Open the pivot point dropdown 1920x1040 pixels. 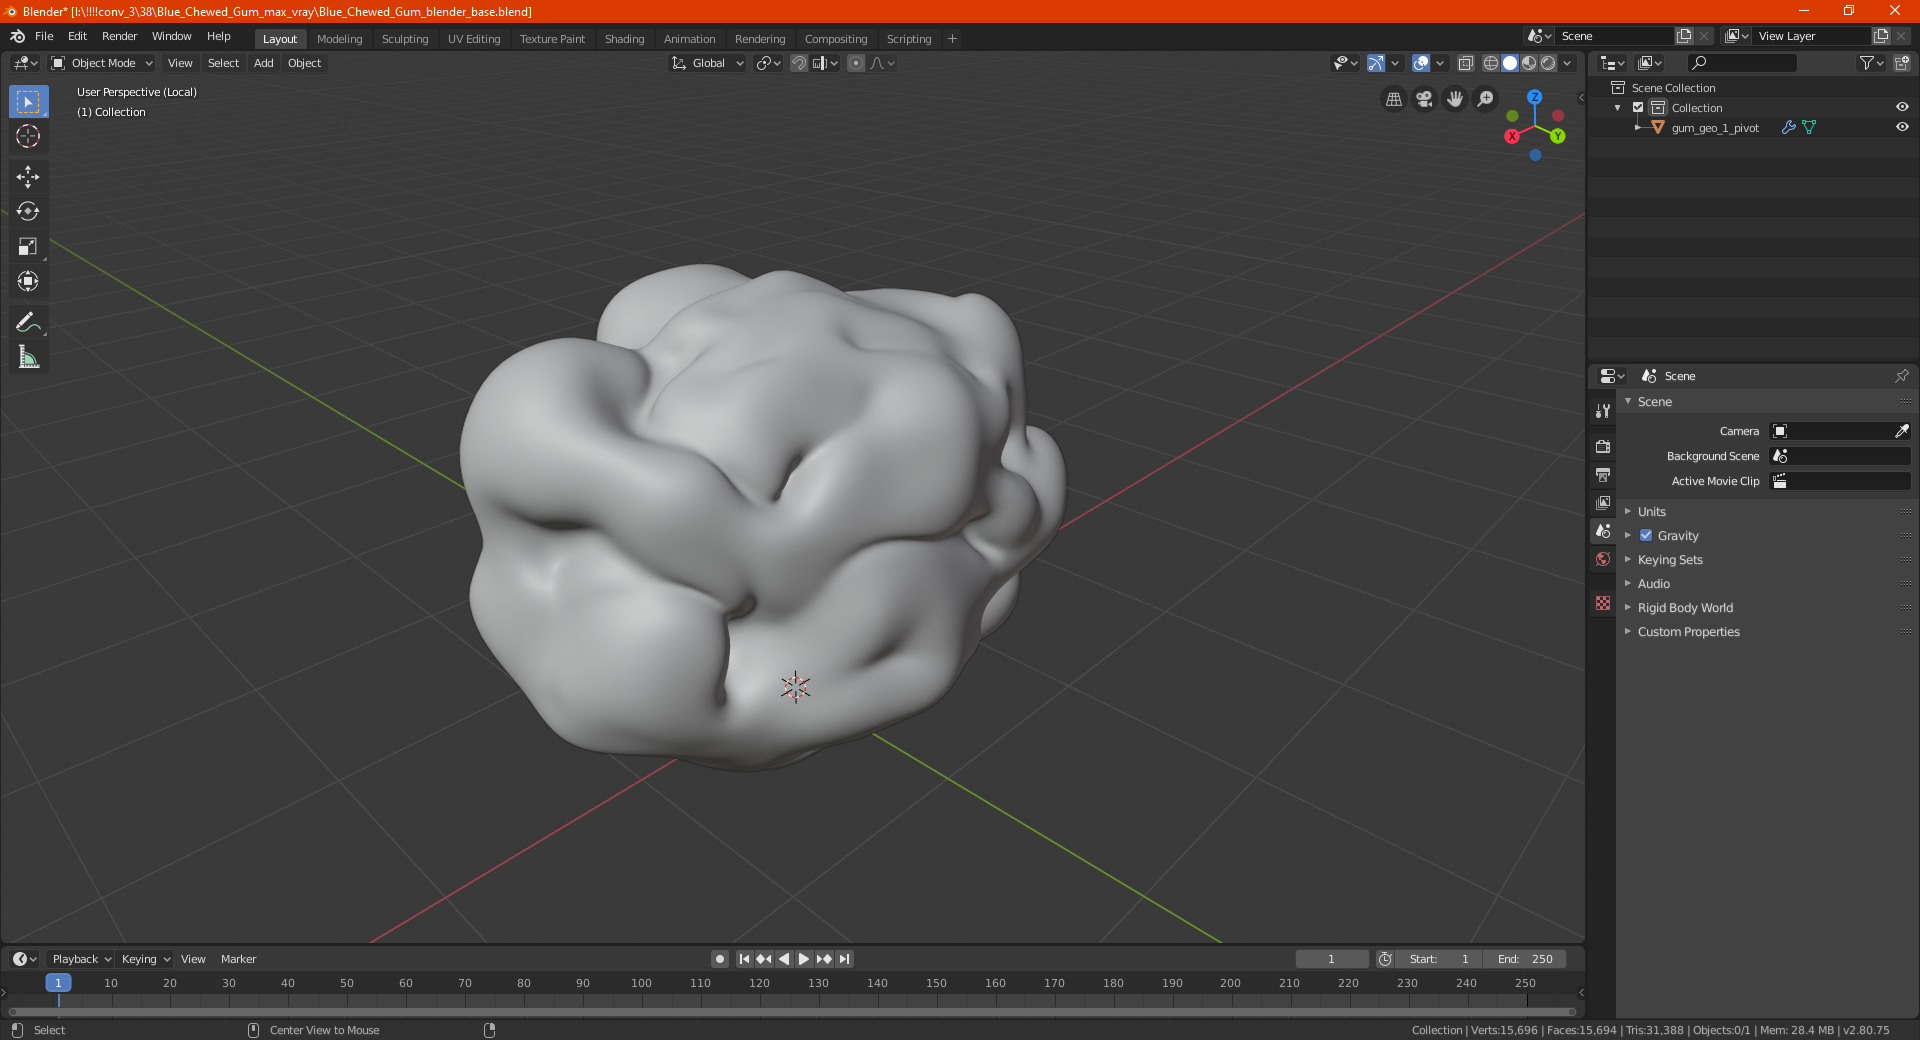pos(768,63)
